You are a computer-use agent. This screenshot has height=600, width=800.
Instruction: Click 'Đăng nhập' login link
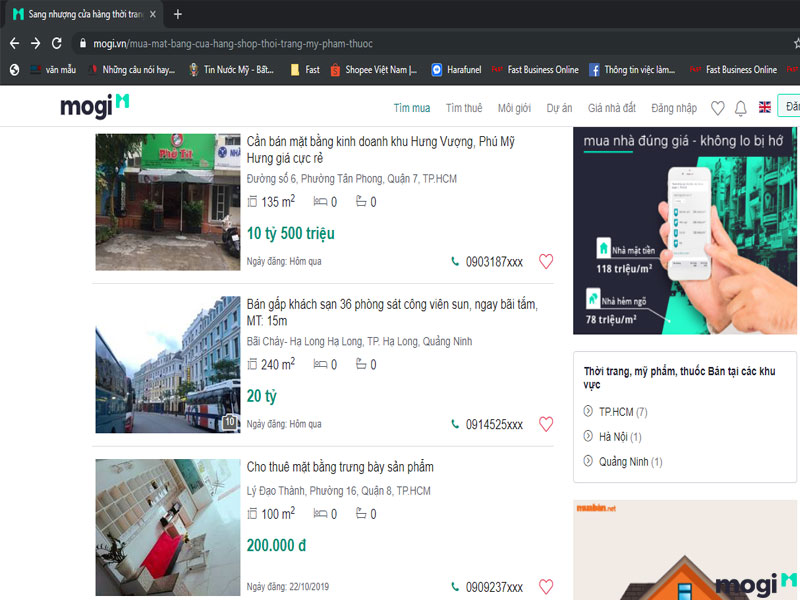click(674, 108)
